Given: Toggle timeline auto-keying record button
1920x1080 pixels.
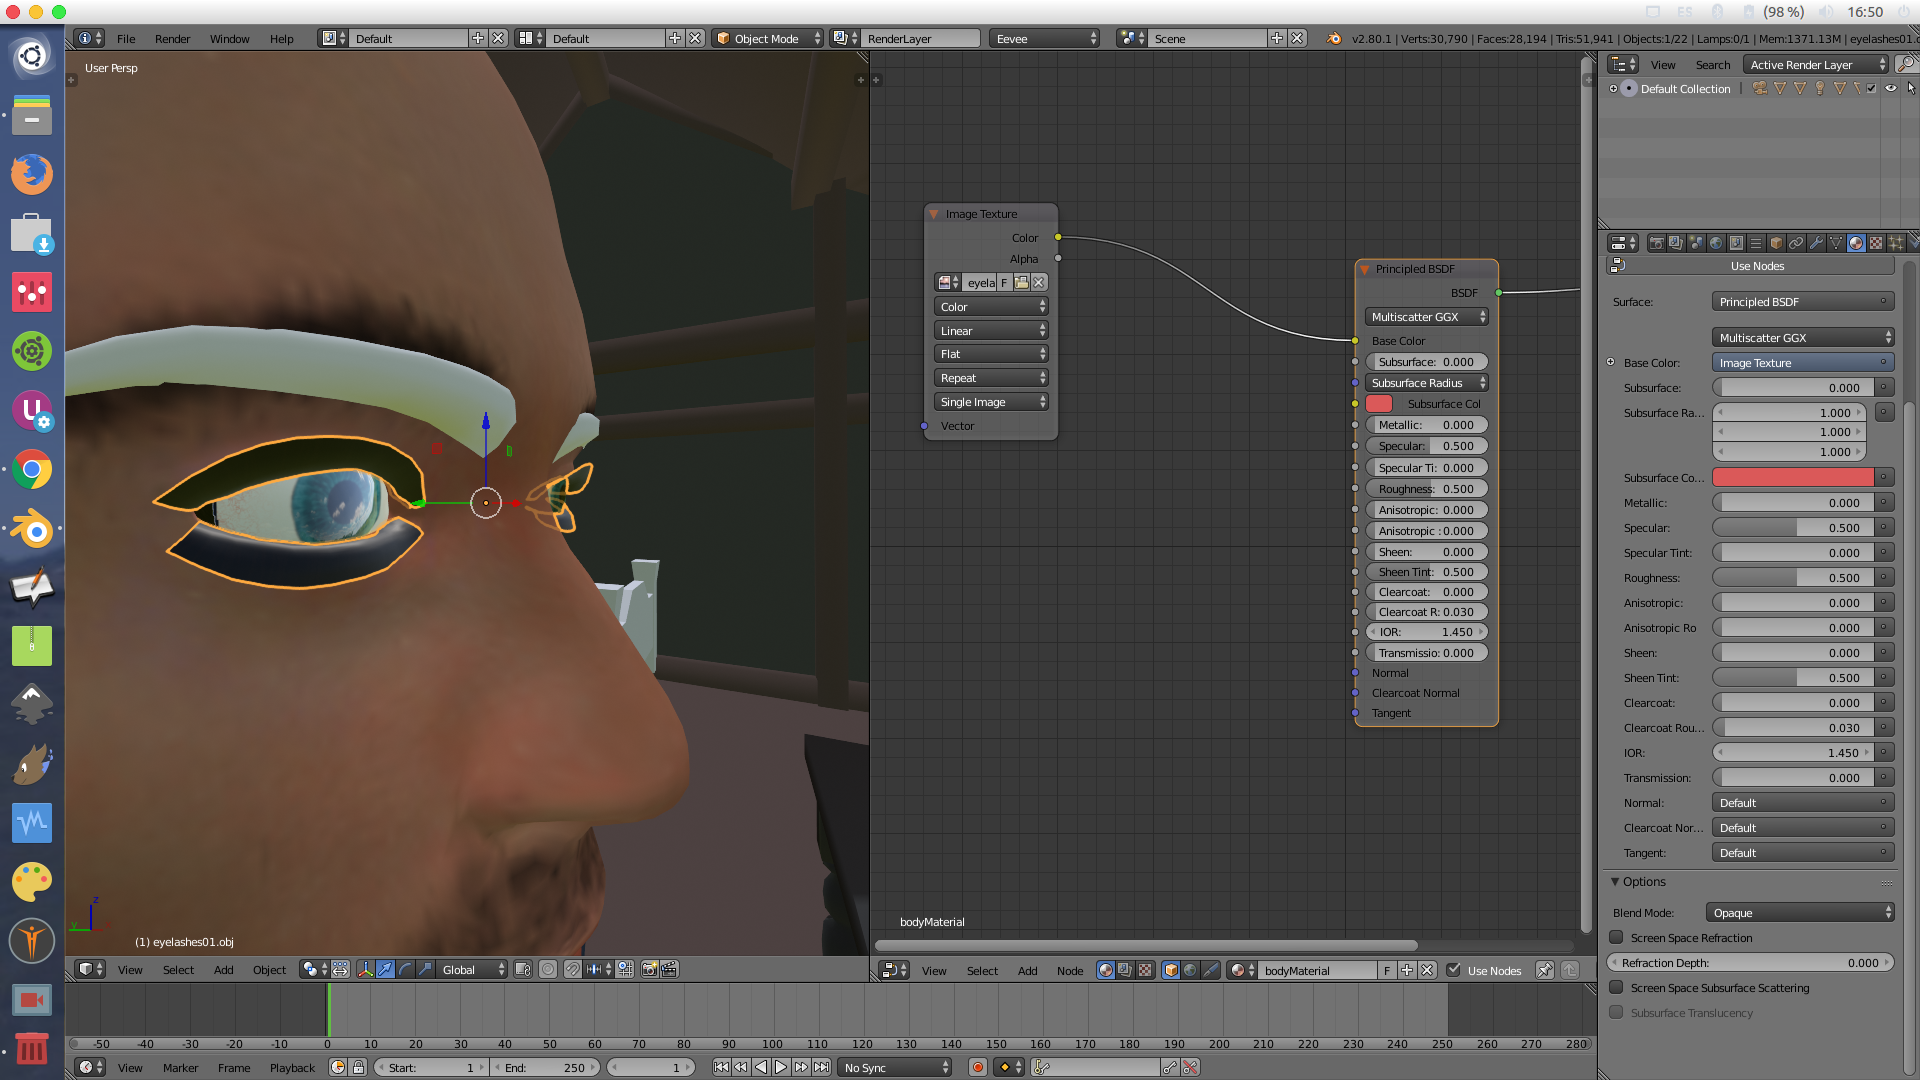Looking at the screenshot, I should pos(978,1068).
